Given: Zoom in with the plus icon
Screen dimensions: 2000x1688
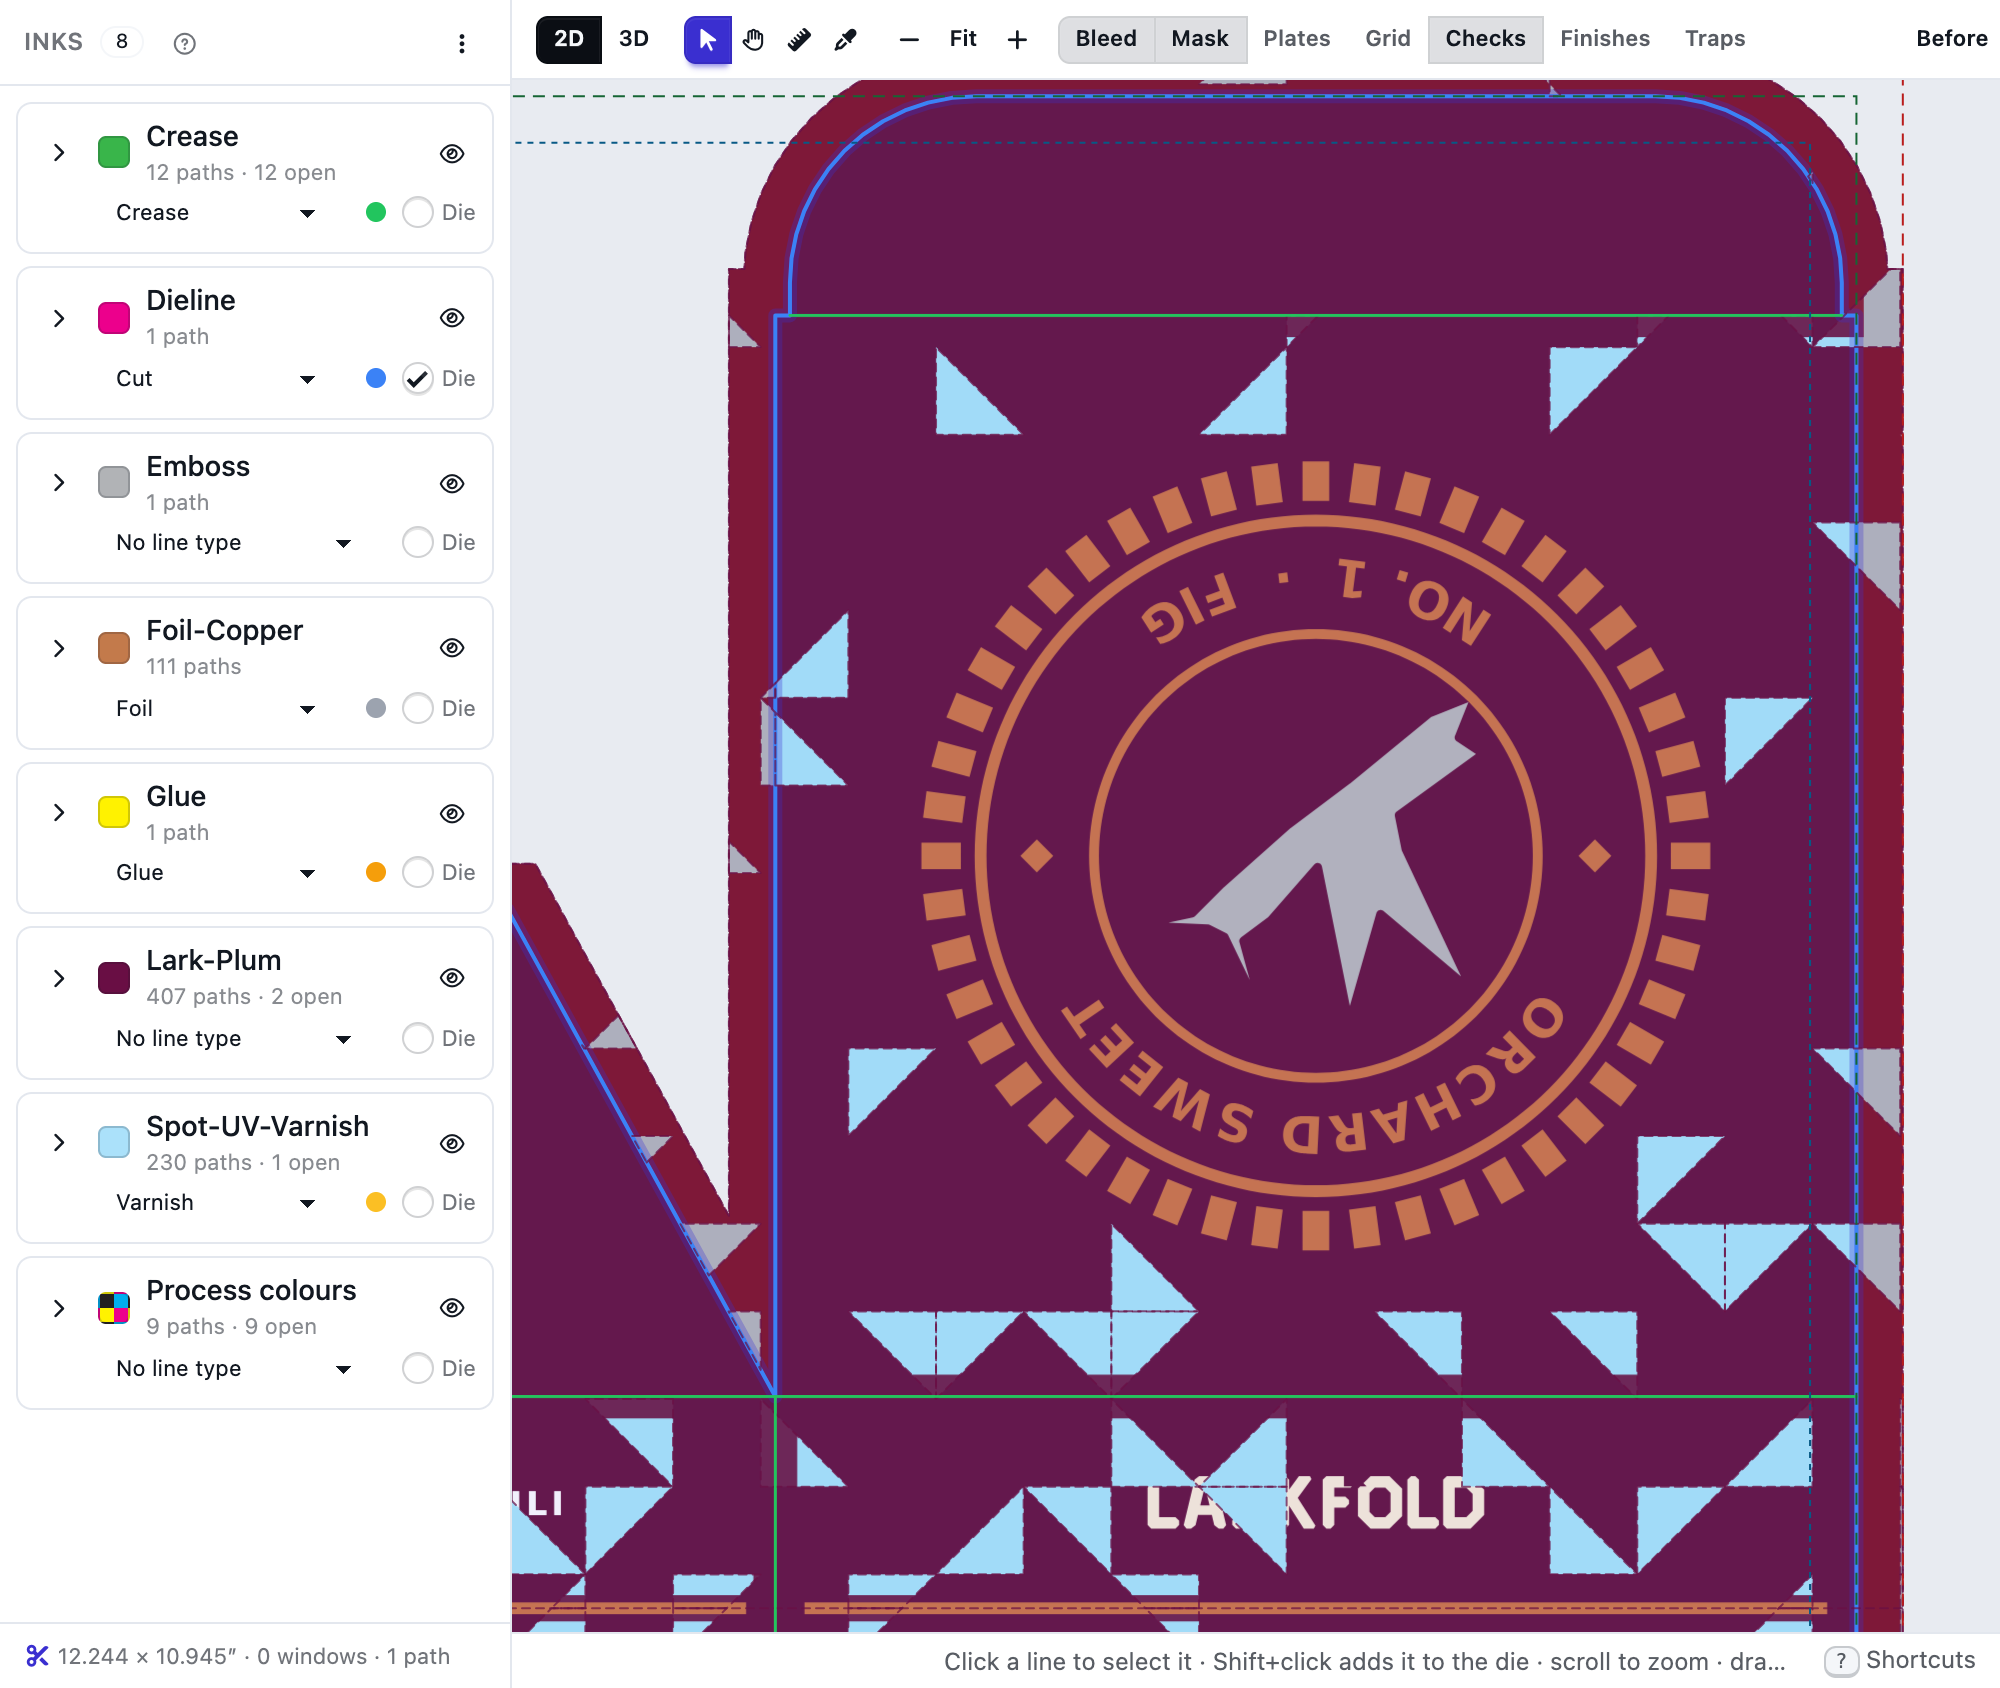Looking at the screenshot, I should (x=1017, y=40).
